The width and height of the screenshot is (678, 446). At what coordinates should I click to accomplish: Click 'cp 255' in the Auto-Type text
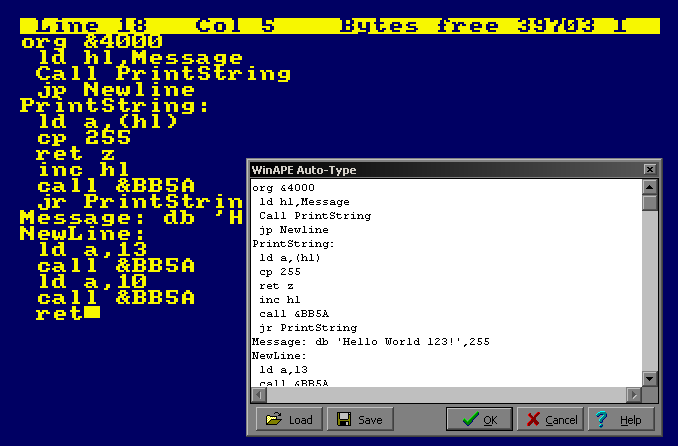pyautogui.click(x=280, y=272)
